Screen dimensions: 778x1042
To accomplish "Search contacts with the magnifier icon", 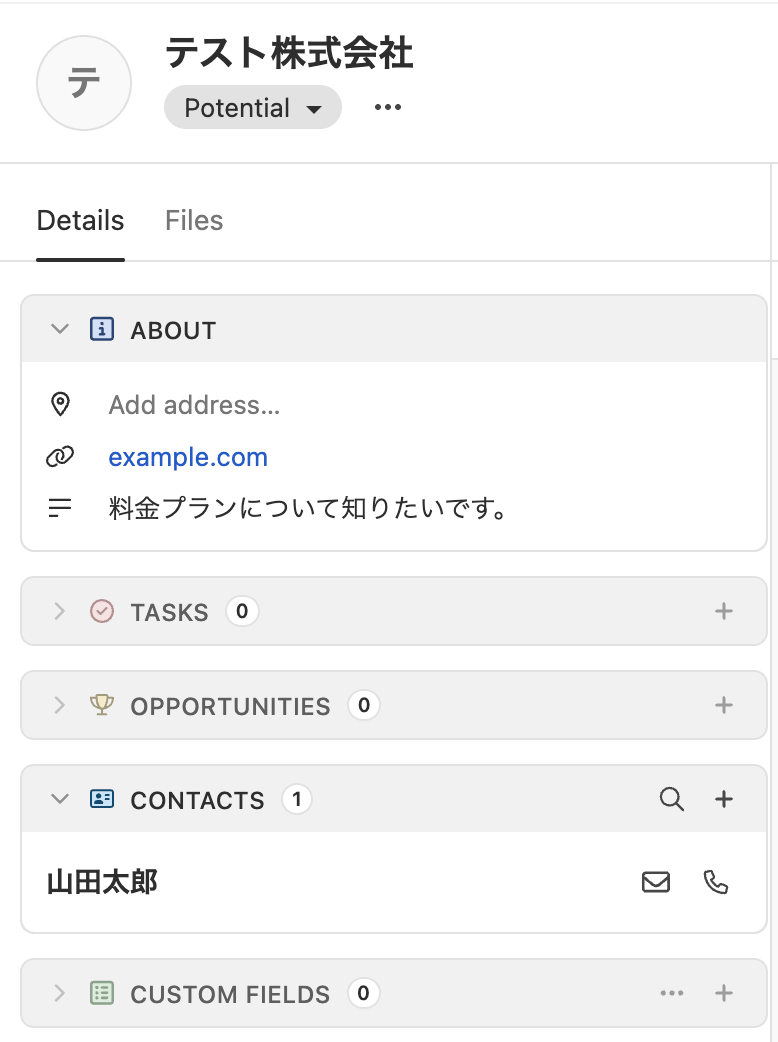I will (672, 799).
